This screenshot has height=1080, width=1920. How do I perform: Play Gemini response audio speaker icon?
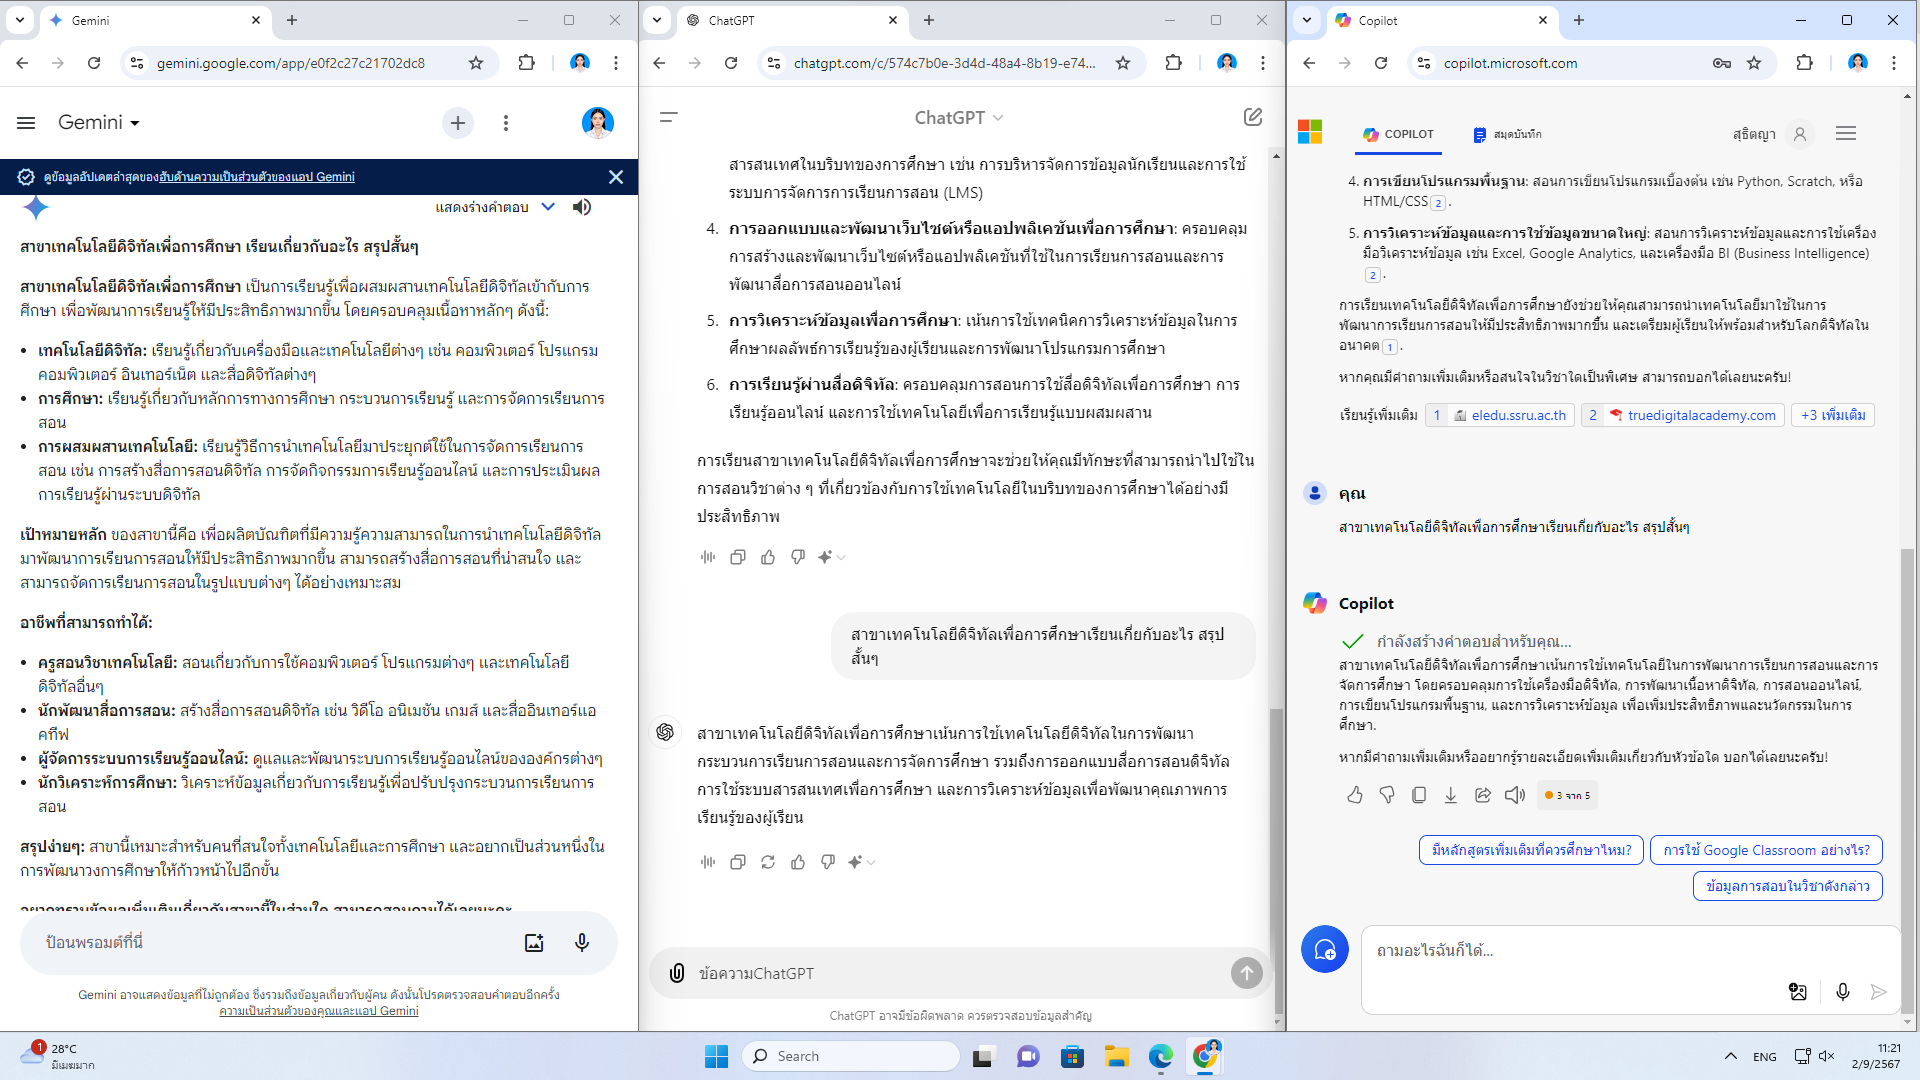(582, 207)
